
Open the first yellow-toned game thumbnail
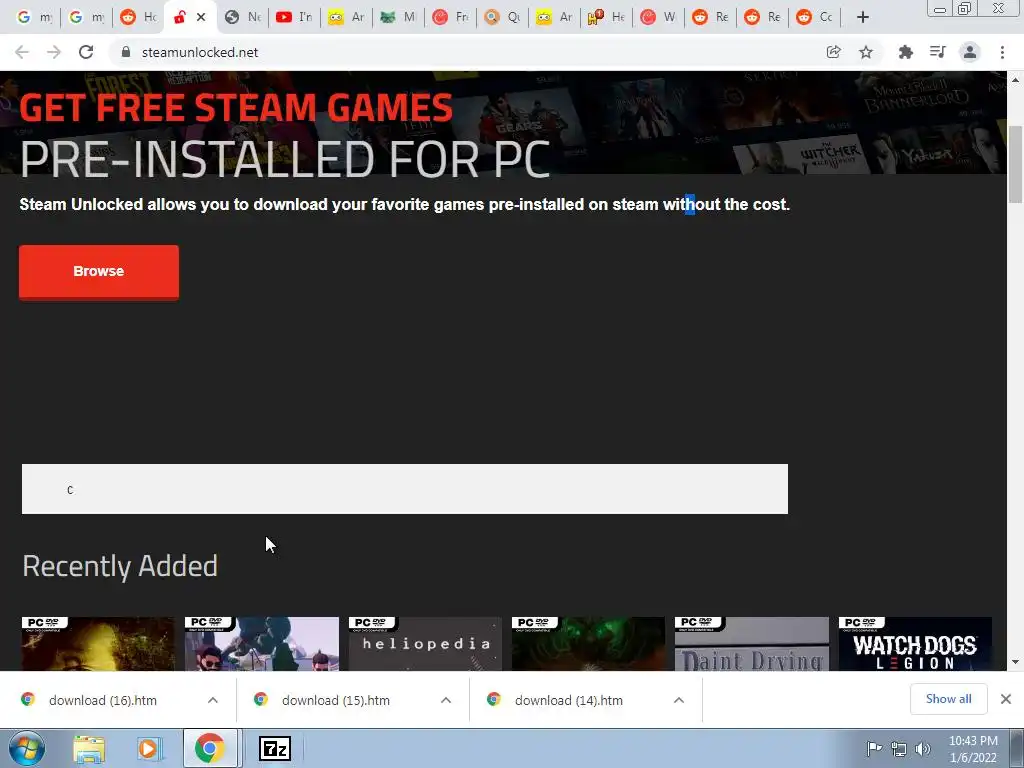pyautogui.click(x=99, y=644)
